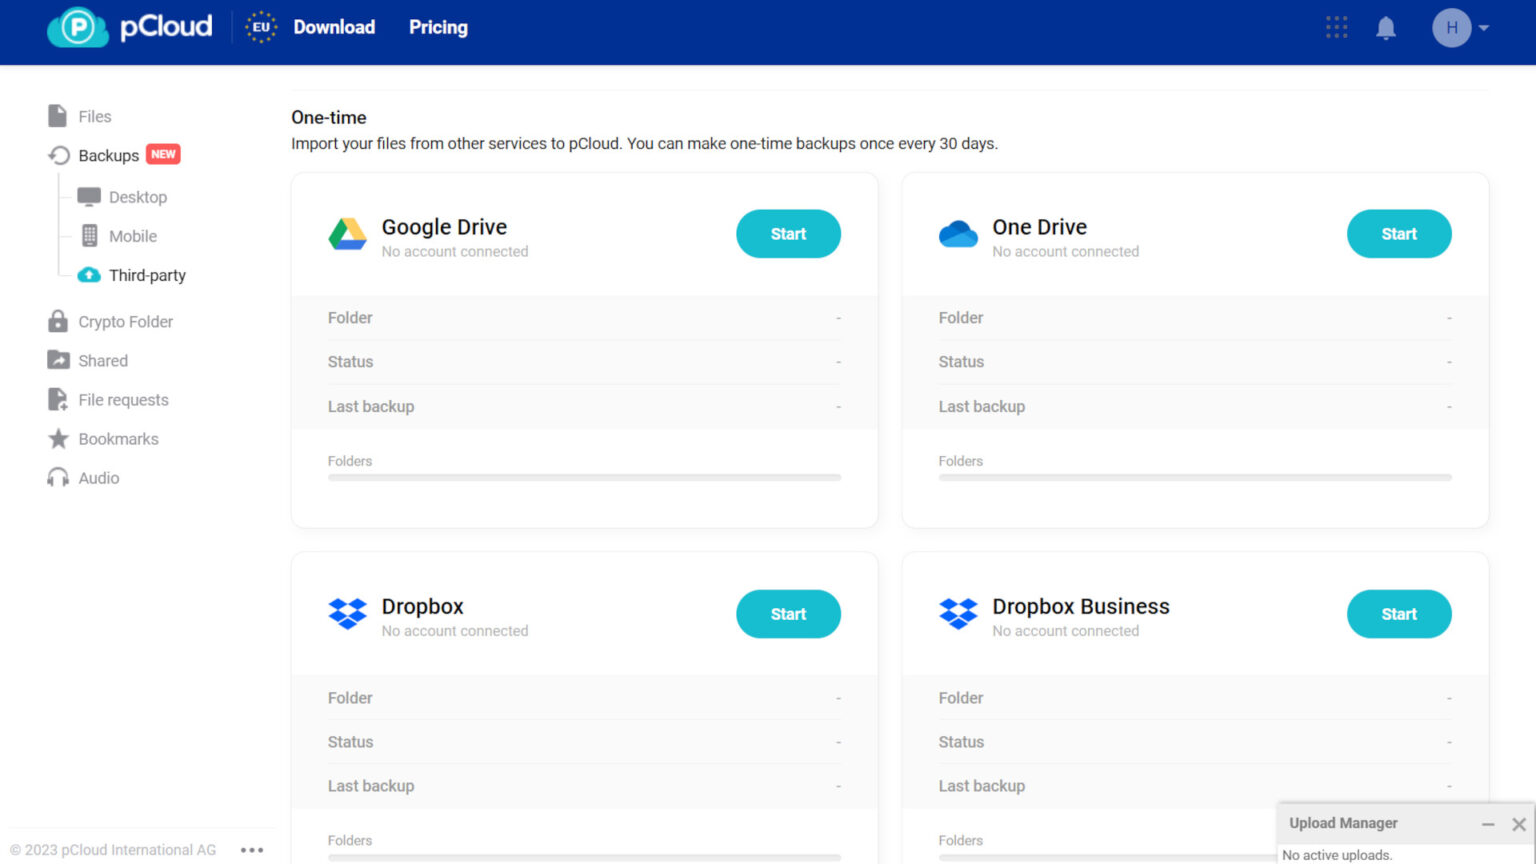Open the pCloud apps grid icon
This screenshot has height=864, width=1536.
1336,27
